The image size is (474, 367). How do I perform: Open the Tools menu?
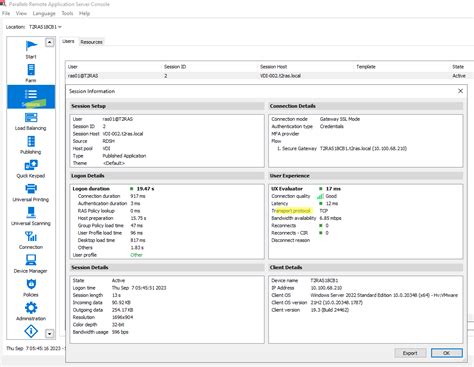[67, 13]
